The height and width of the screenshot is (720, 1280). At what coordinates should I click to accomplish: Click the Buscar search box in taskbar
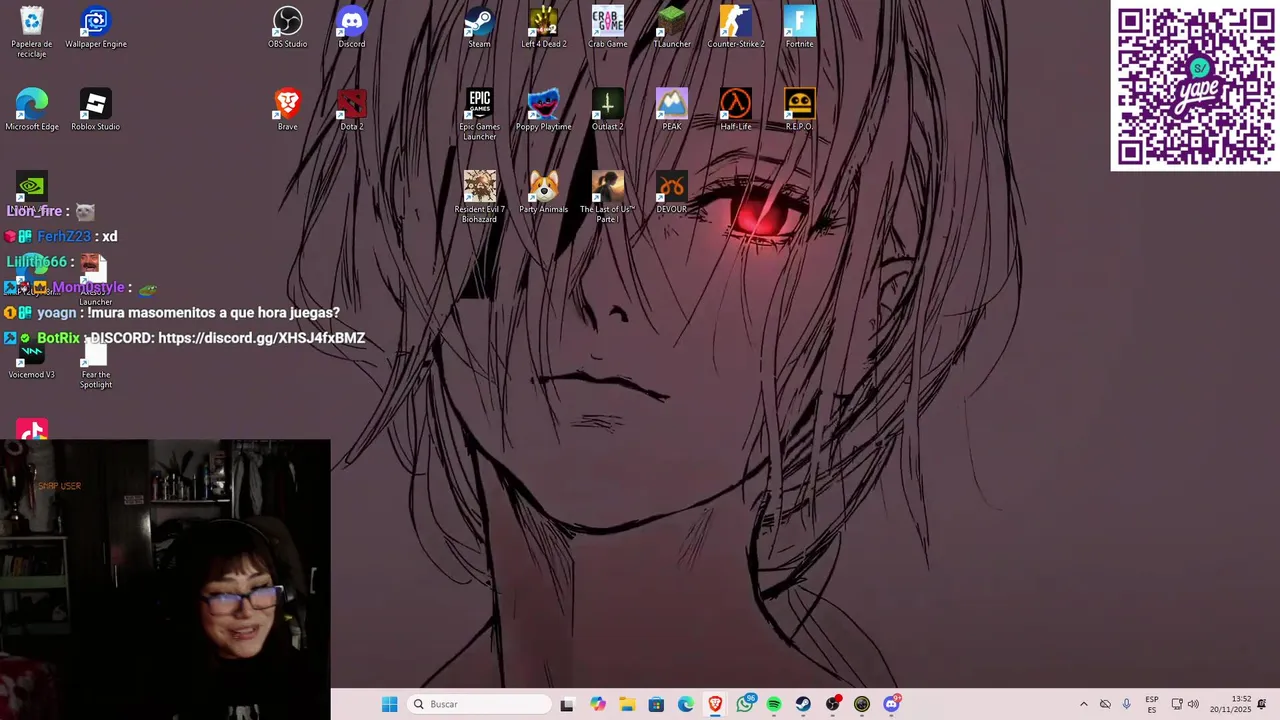coord(481,704)
